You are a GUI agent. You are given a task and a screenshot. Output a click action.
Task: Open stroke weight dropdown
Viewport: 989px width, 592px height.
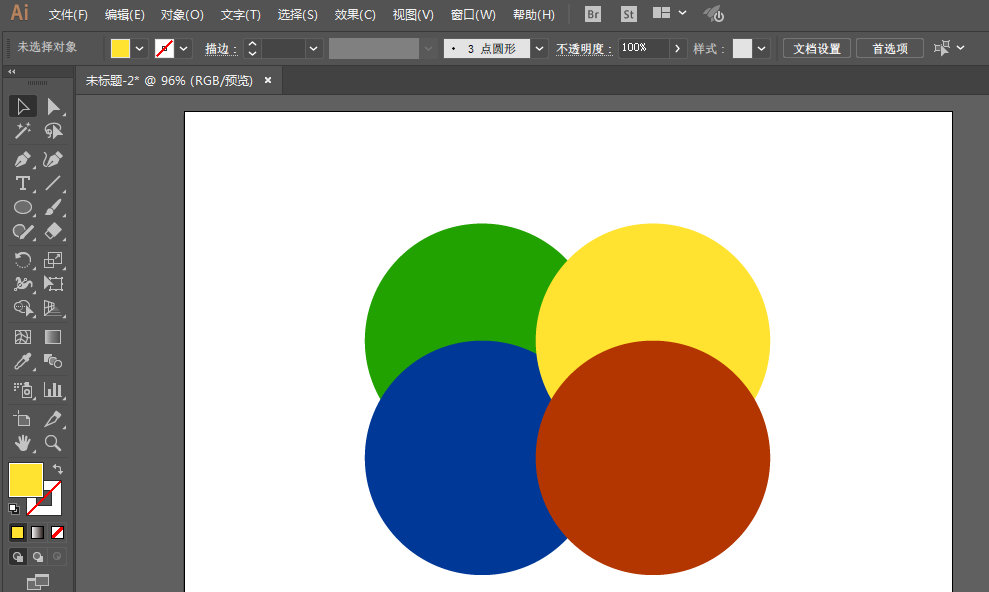[x=313, y=49]
